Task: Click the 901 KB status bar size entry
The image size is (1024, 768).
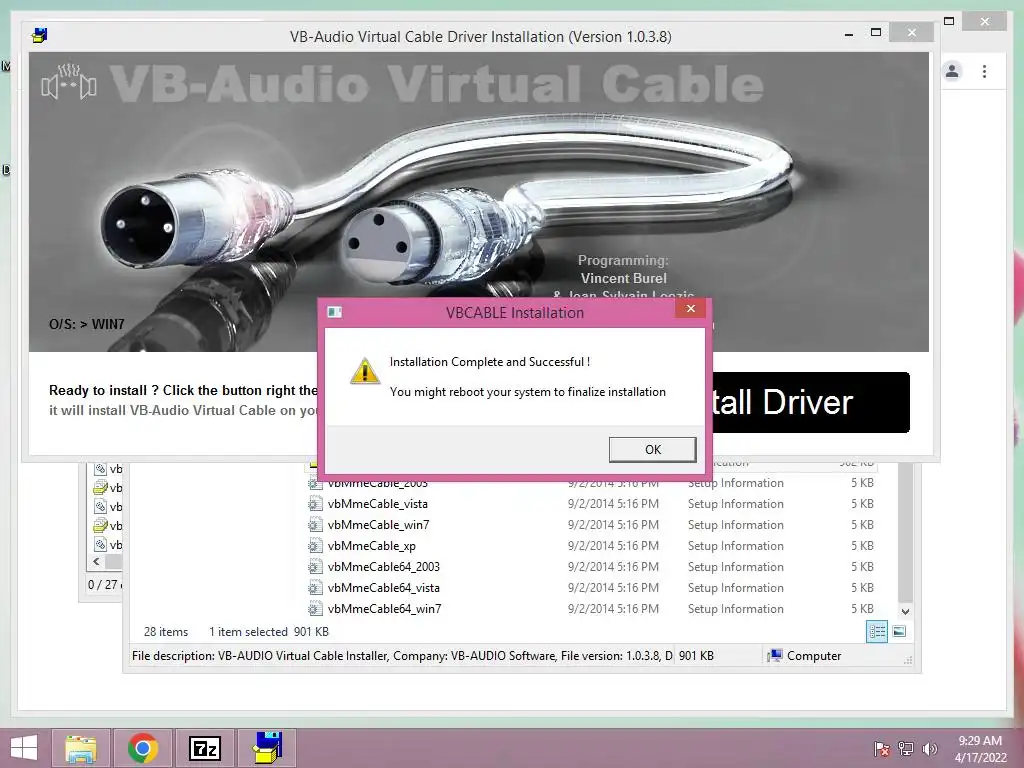Action: 696,656
